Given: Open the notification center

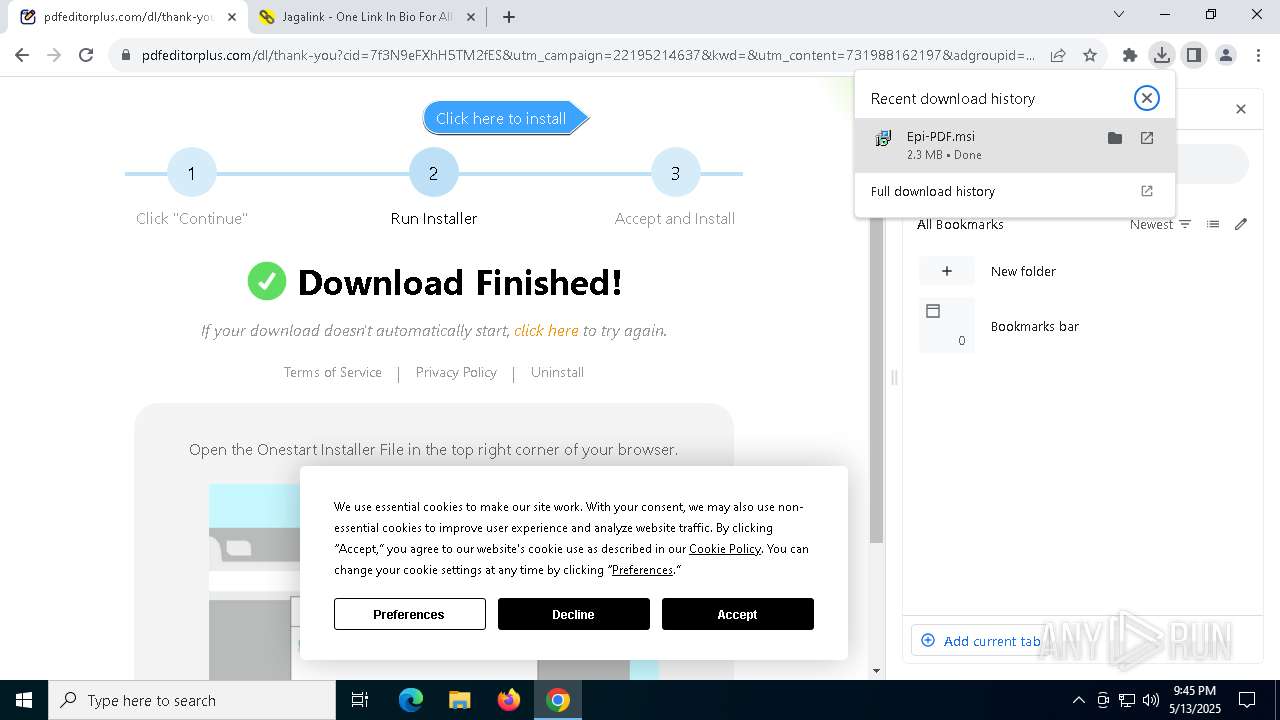Looking at the screenshot, I should click(x=1247, y=700).
